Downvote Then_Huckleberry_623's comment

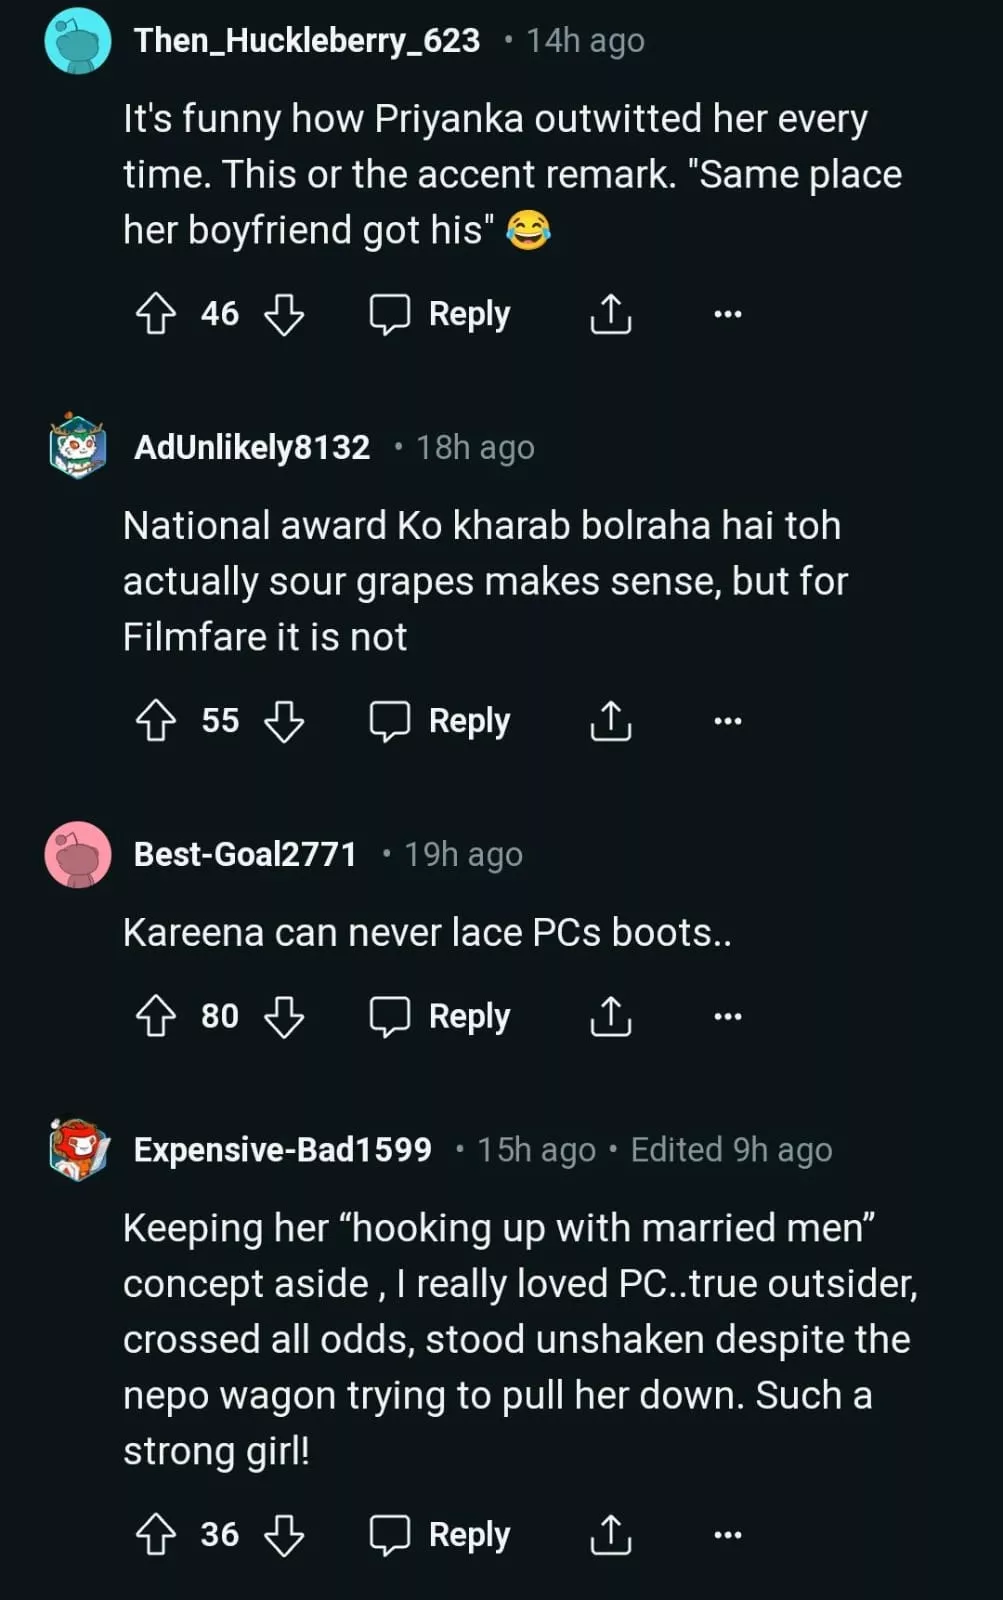(284, 314)
